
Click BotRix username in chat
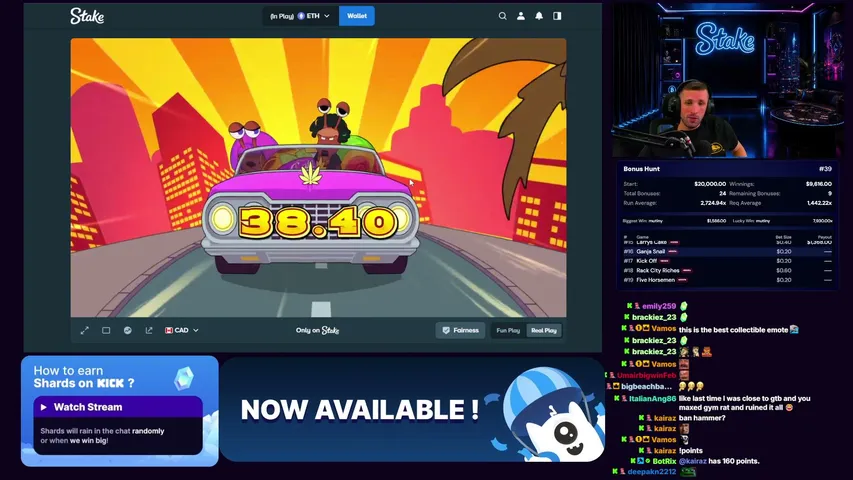(664, 461)
